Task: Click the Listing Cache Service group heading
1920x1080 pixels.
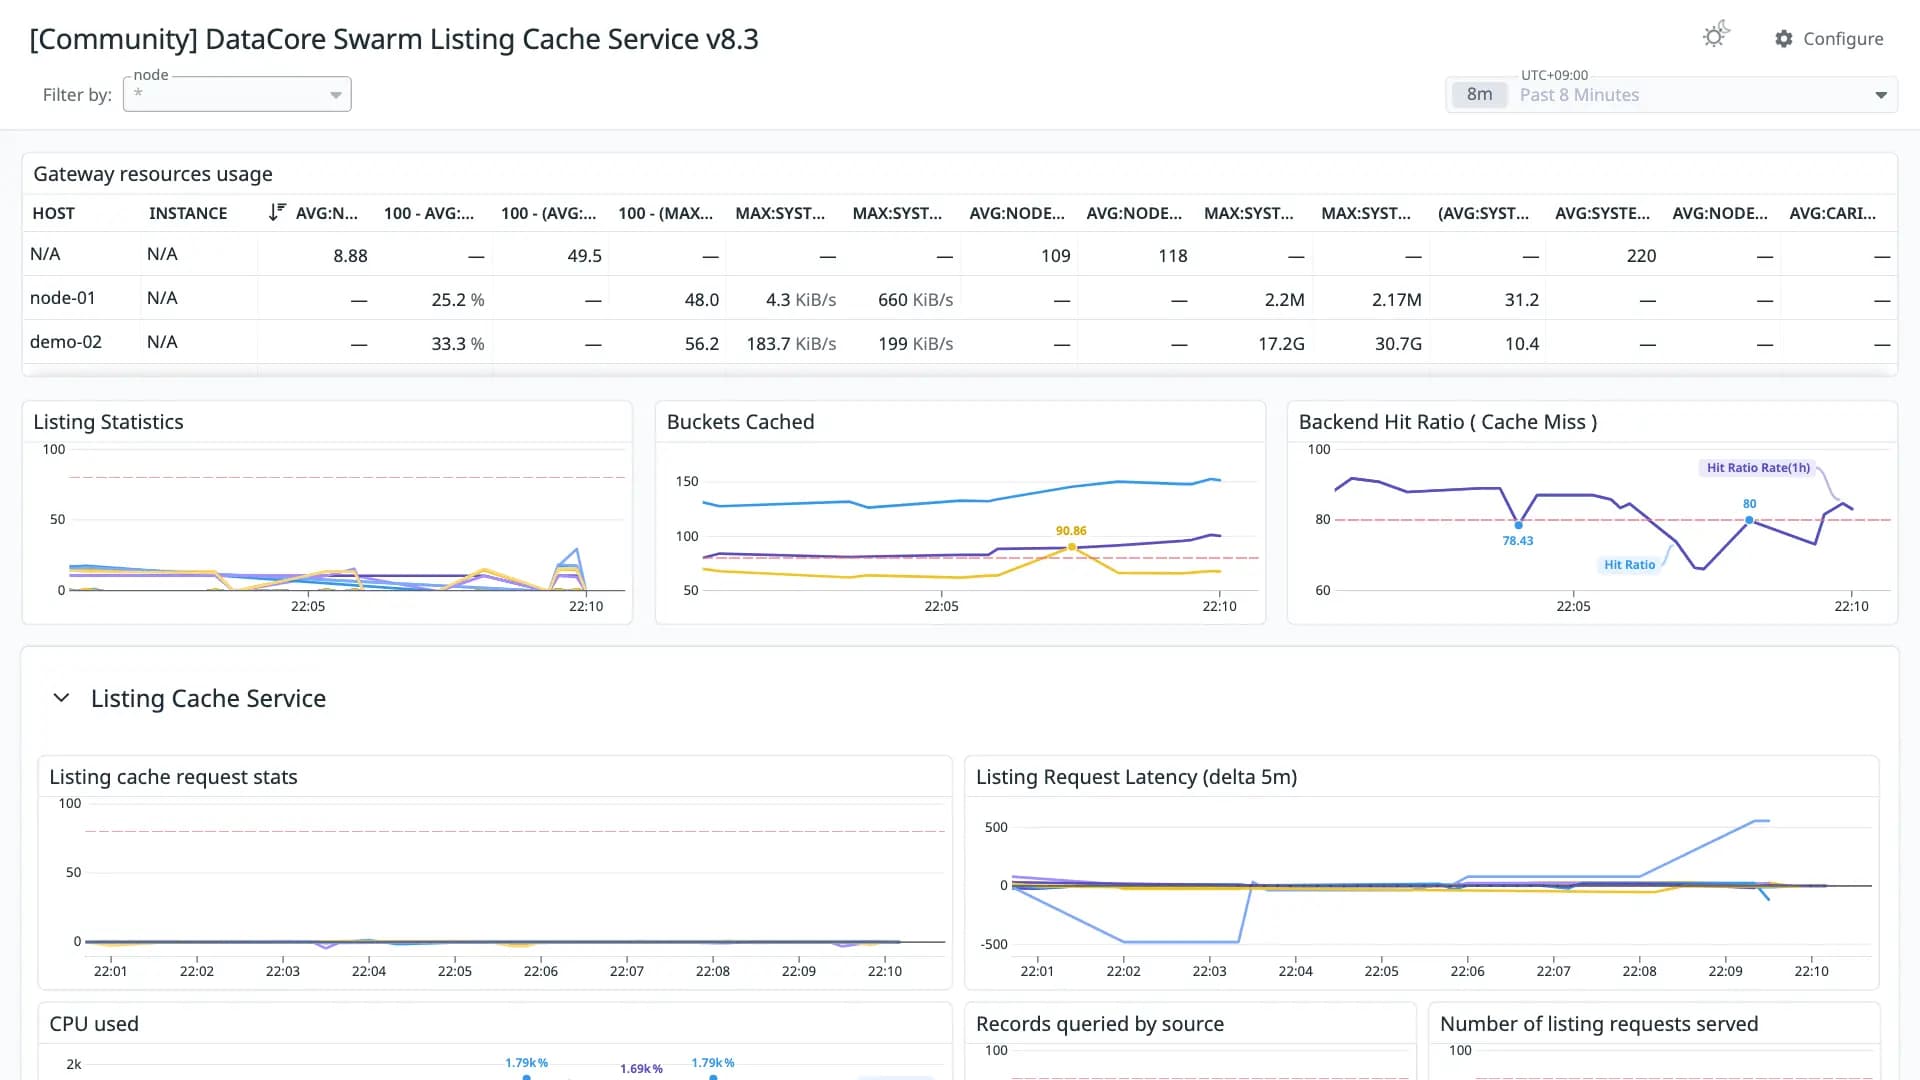Action: tap(208, 698)
